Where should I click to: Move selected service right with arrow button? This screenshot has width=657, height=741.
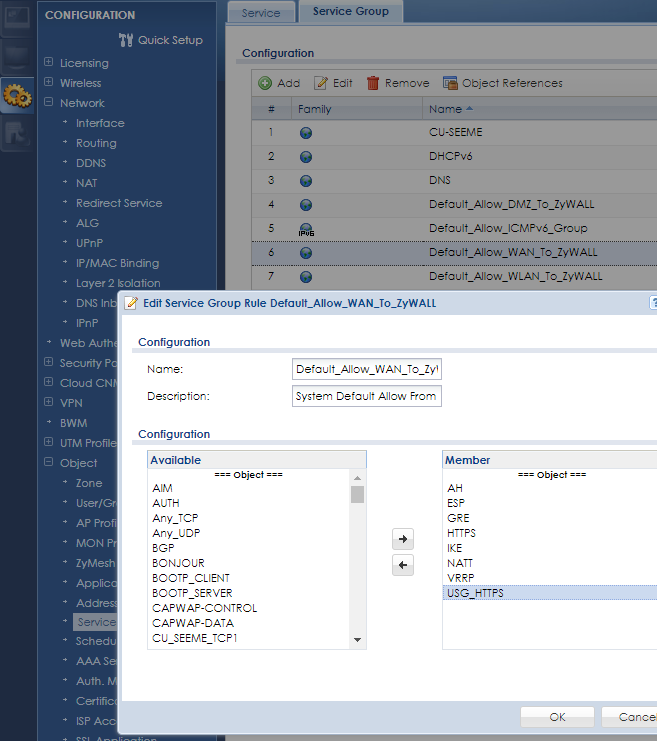(x=403, y=540)
